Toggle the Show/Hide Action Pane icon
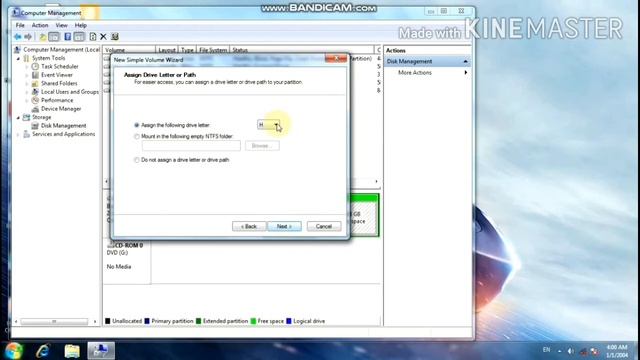This screenshot has width=640, height=360. coord(79,37)
